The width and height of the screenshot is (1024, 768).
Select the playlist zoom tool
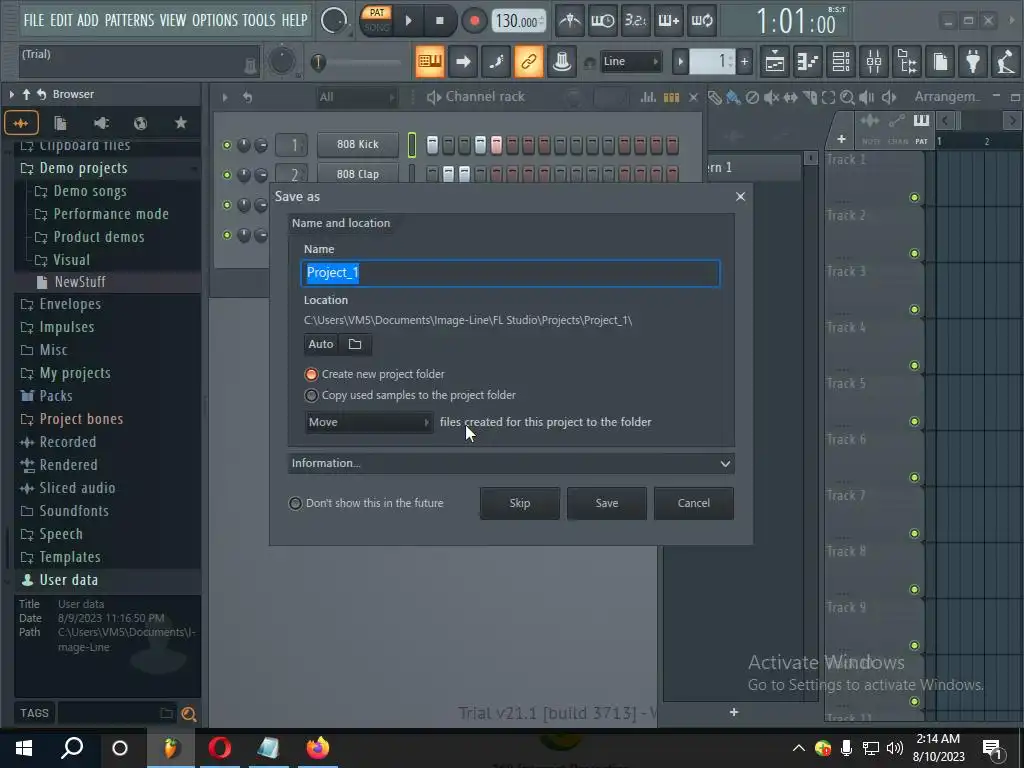pos(847,98)
